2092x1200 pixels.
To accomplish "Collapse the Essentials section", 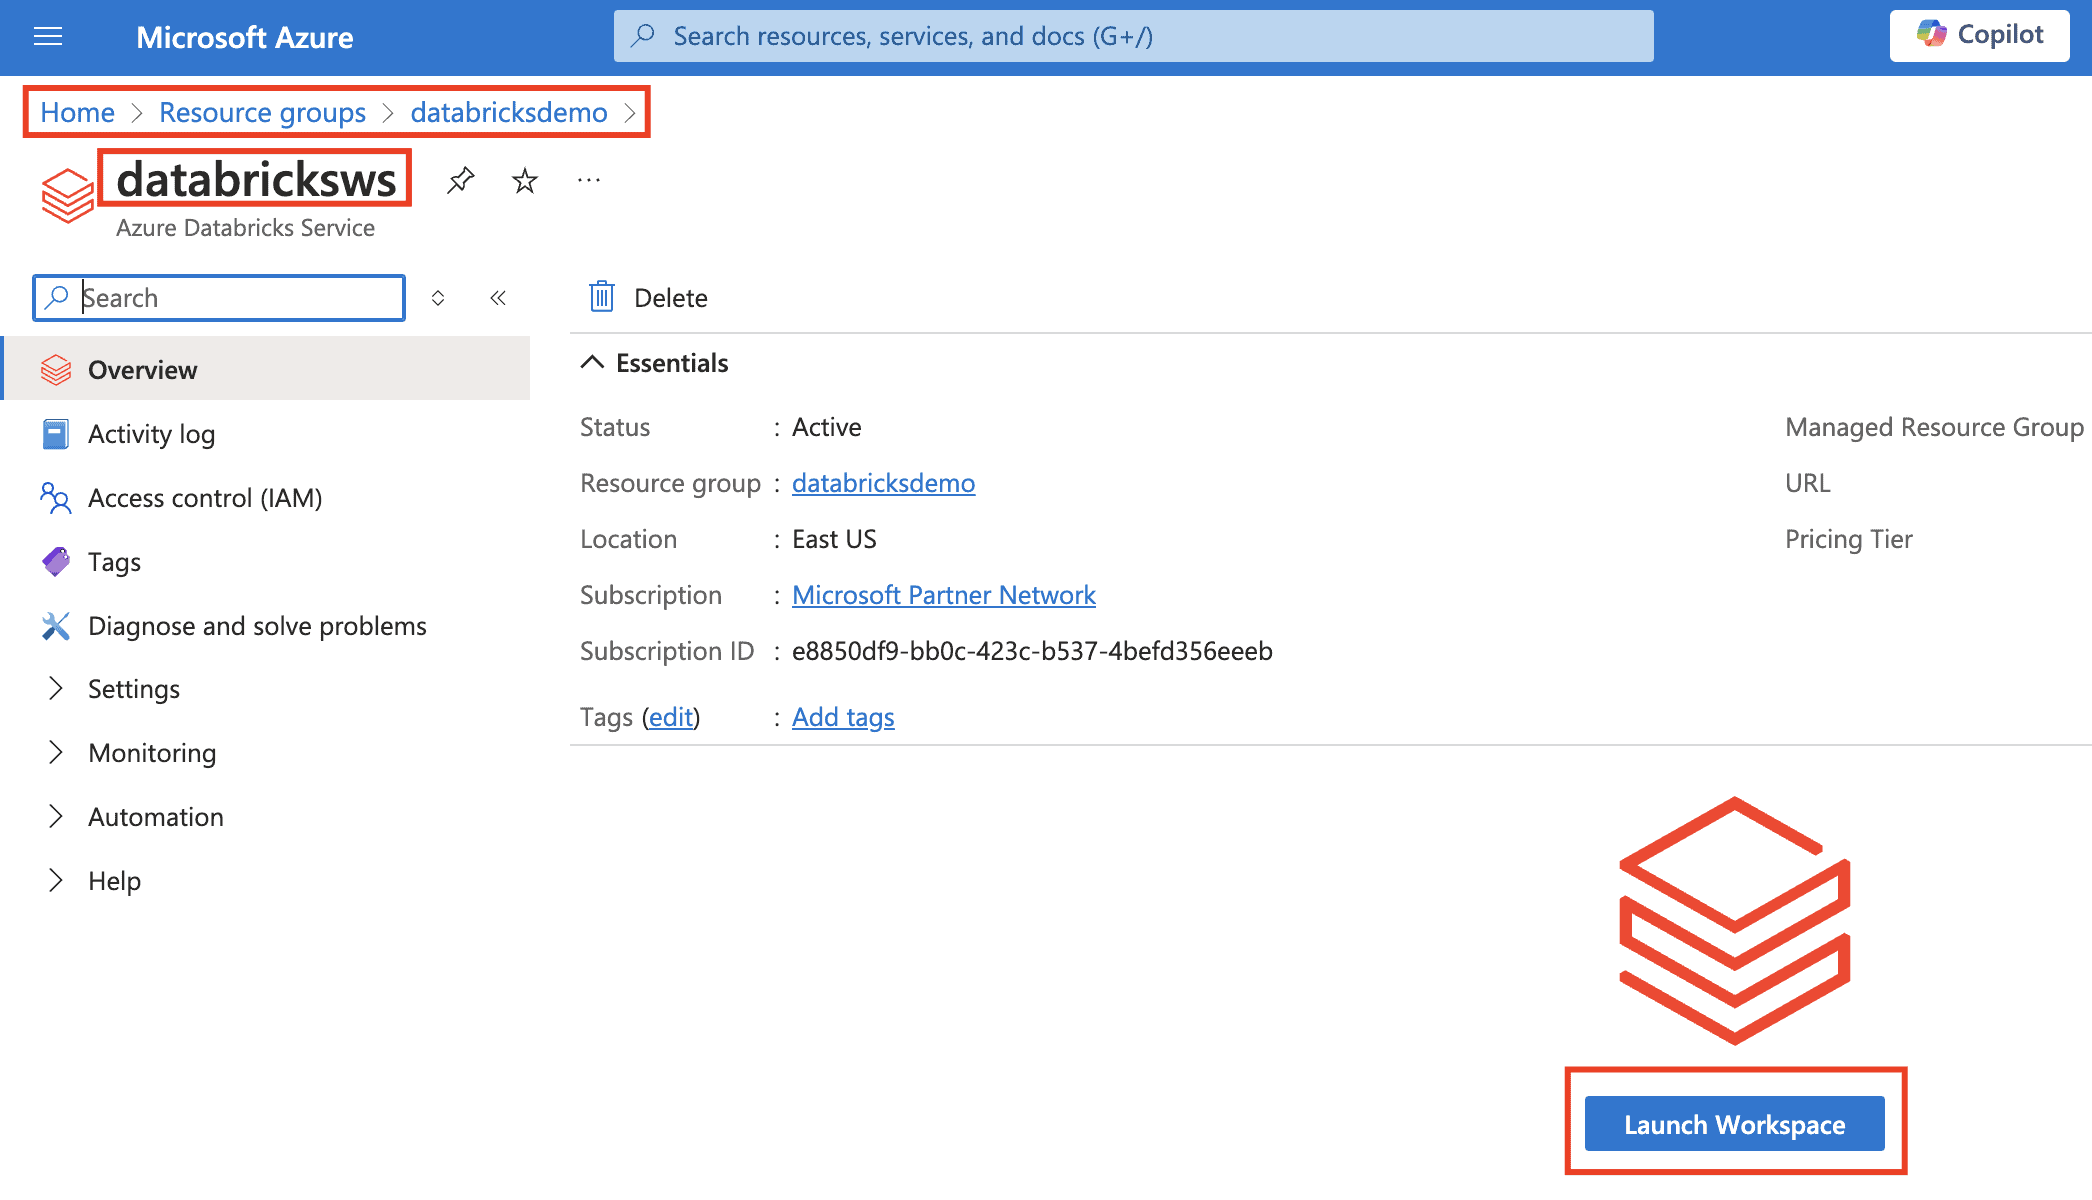I will point(593,362).
